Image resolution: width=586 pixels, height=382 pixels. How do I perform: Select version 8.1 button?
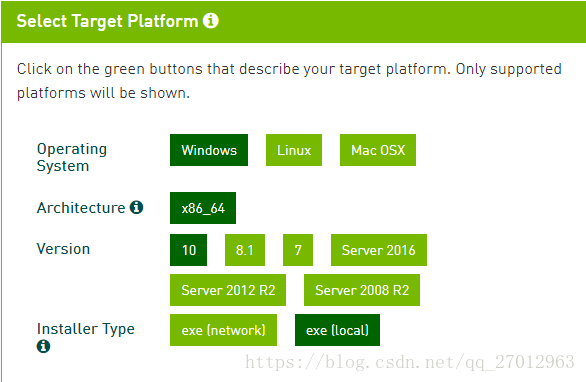pyautogui.click(x=245, y=250)
